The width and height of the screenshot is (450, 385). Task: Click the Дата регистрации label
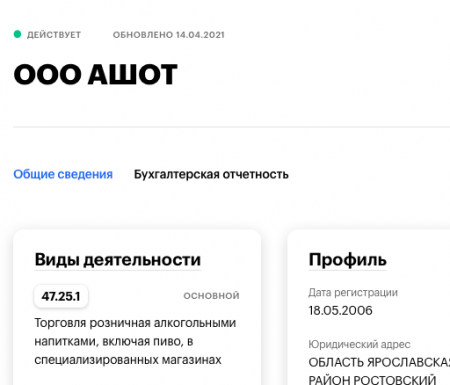(353, 293)
